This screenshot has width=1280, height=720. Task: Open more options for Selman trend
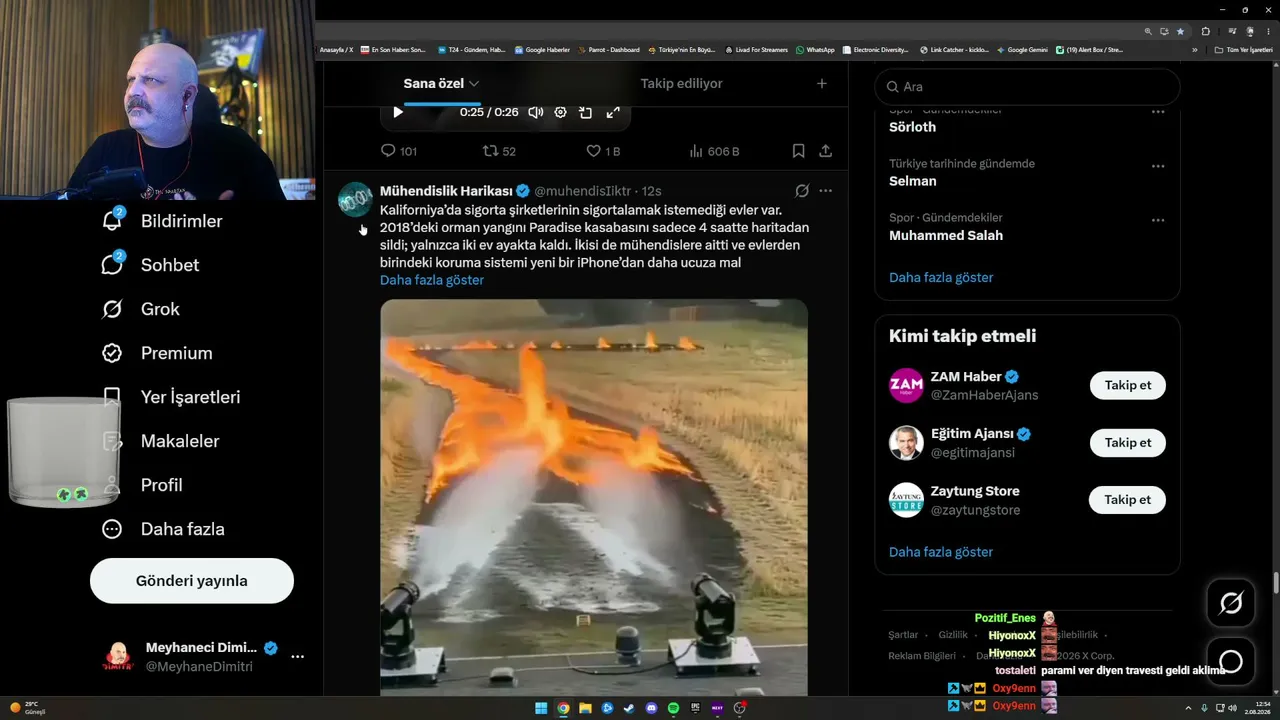pyautogui.click(x=1158, y=166)
